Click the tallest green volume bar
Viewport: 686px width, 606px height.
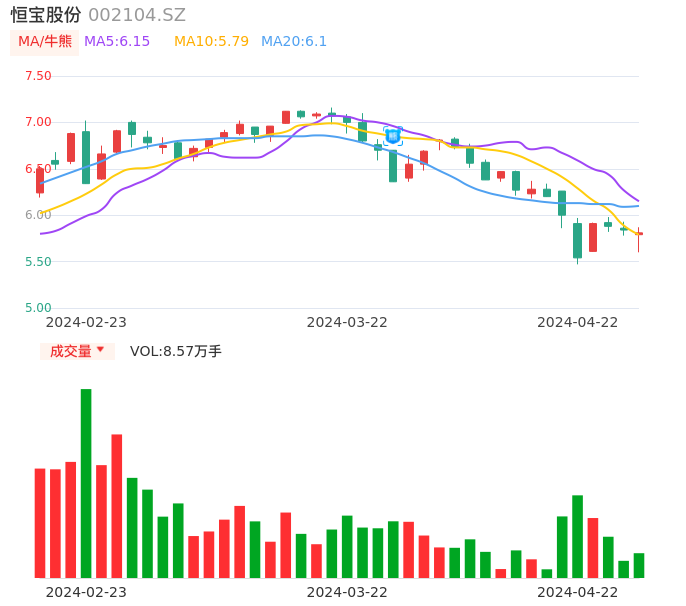pos(86,483)
